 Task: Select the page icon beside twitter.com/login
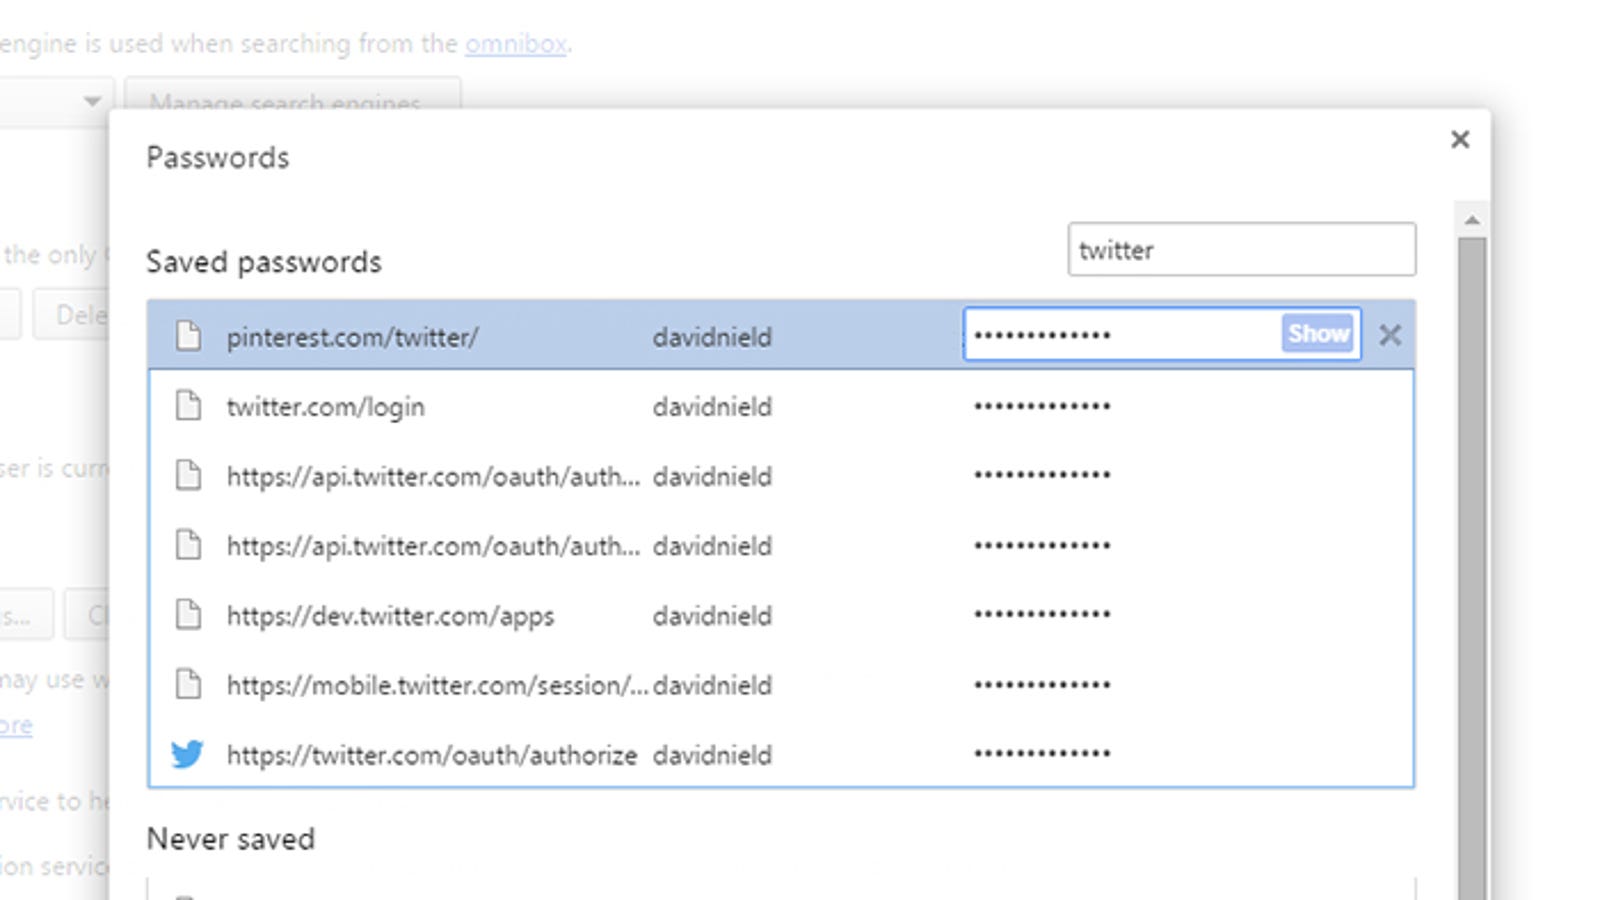pyautogui.click(x=188, y=405)
